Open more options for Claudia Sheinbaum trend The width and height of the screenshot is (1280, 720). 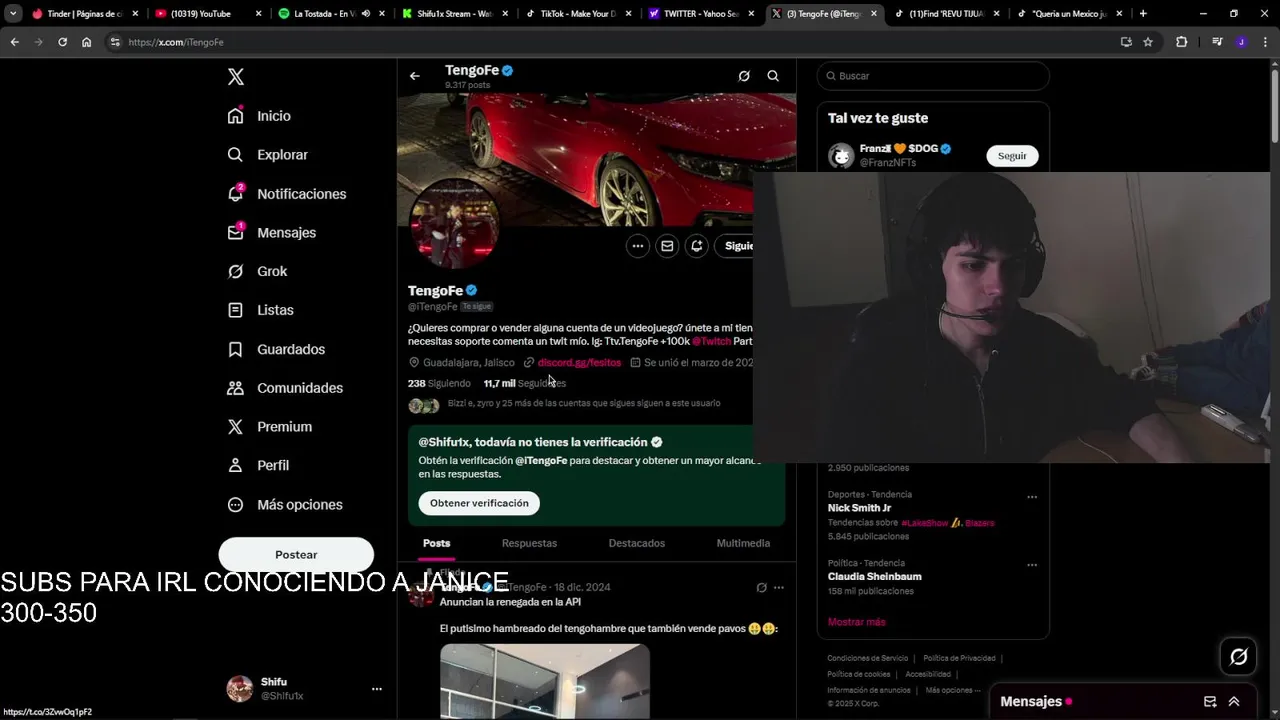(x=1032, y=565)
